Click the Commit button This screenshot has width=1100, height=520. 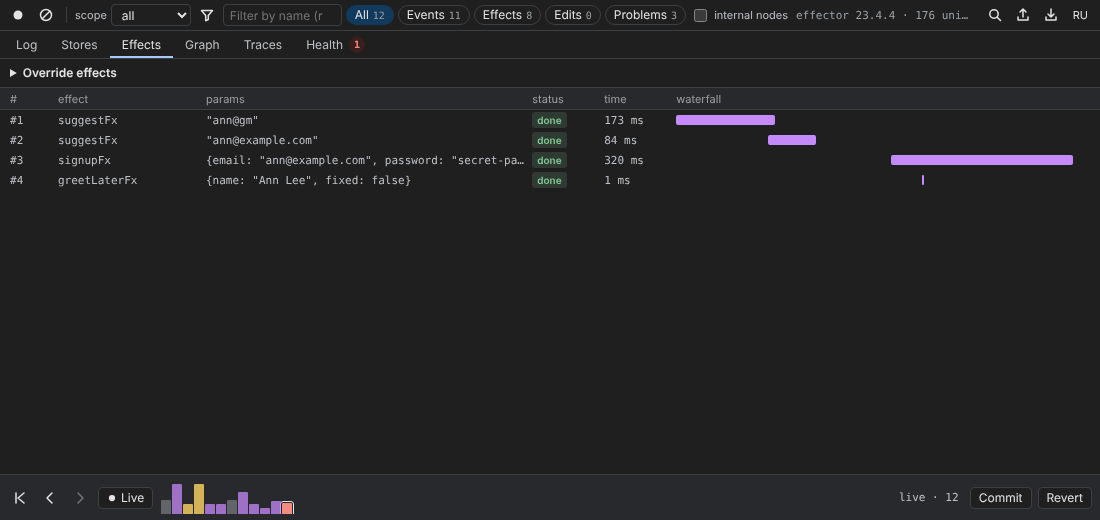[1000, 498]
